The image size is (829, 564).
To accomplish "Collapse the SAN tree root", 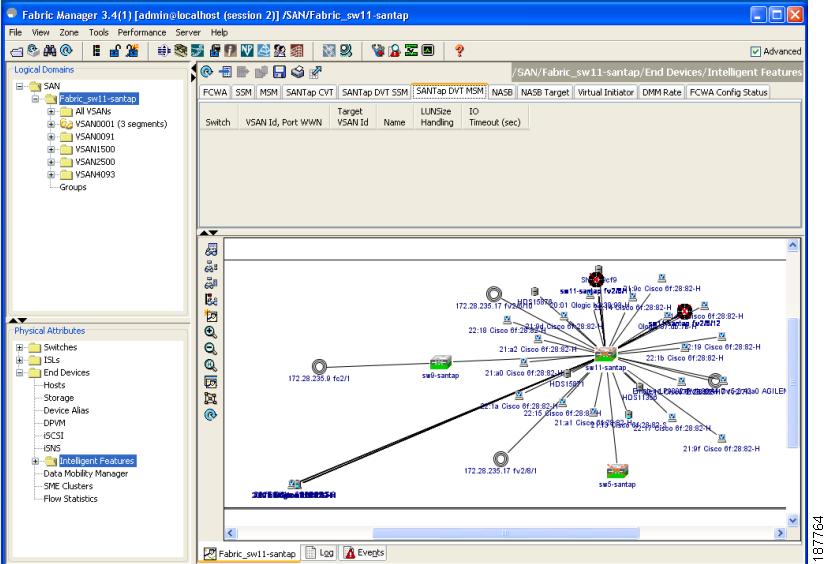I will coord(20,86).
